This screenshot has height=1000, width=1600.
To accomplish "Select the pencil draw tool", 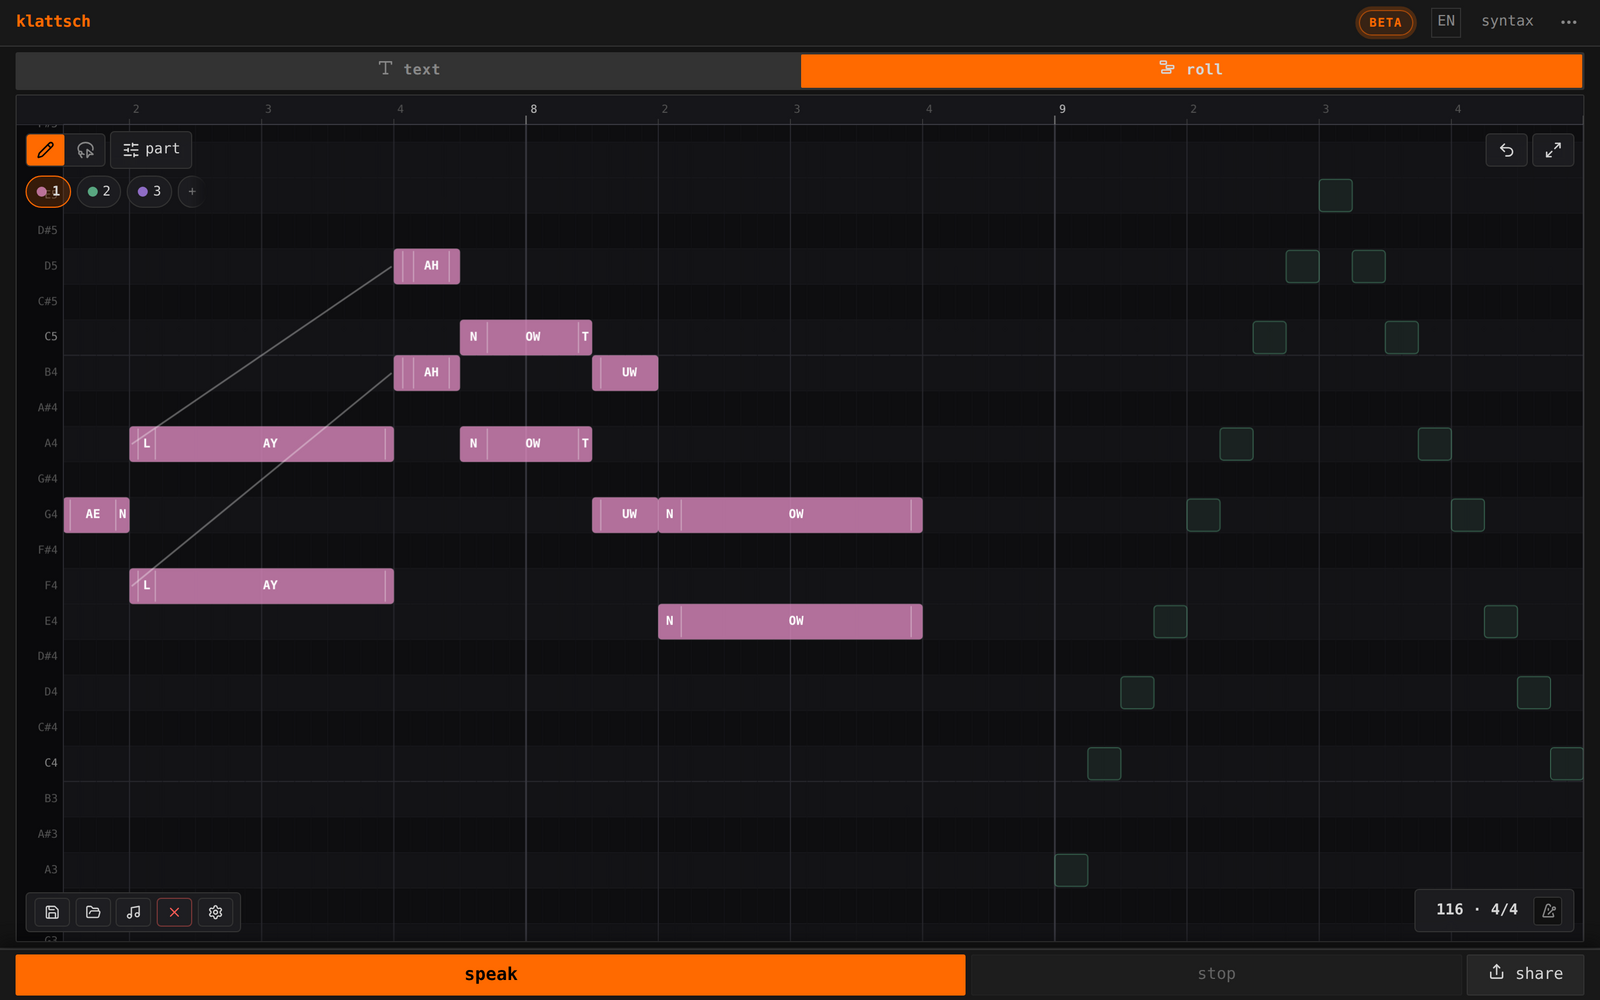I will coord(45,150).
